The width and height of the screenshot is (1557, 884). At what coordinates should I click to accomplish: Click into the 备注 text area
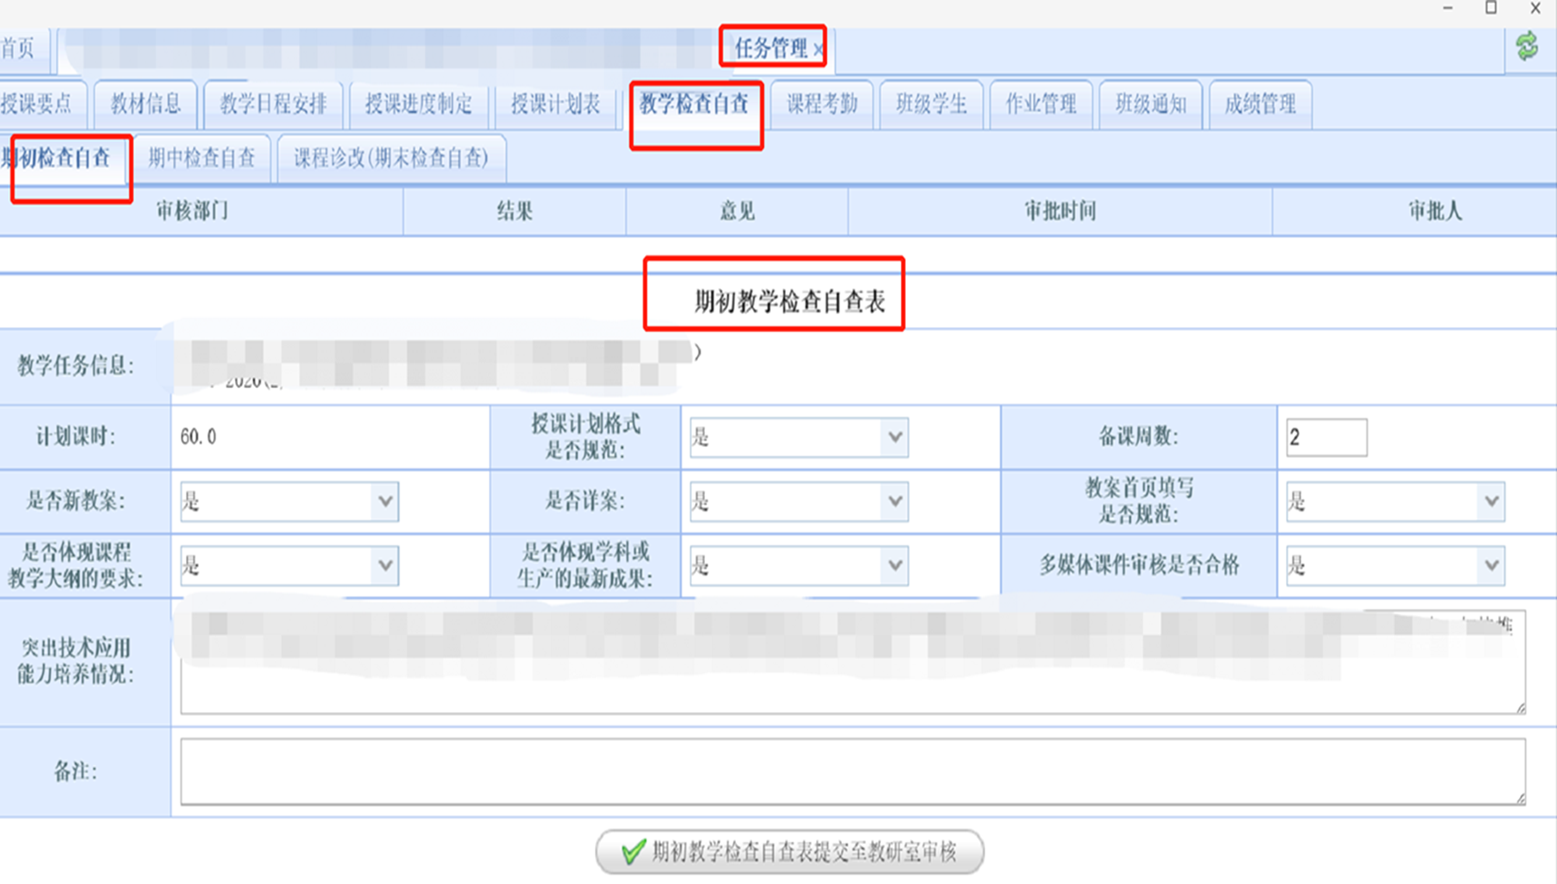pyautogui.click(x=852, y=771)
